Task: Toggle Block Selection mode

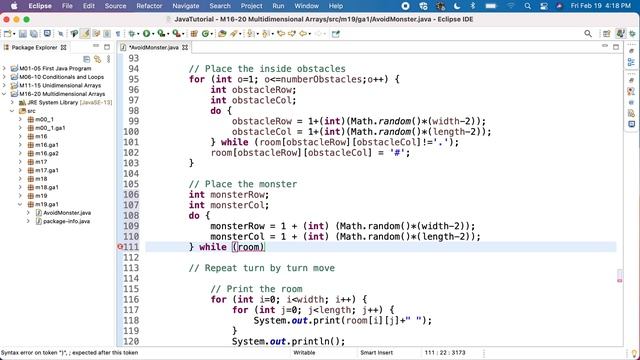Action: pyautogui.click(x=107, y=34)
